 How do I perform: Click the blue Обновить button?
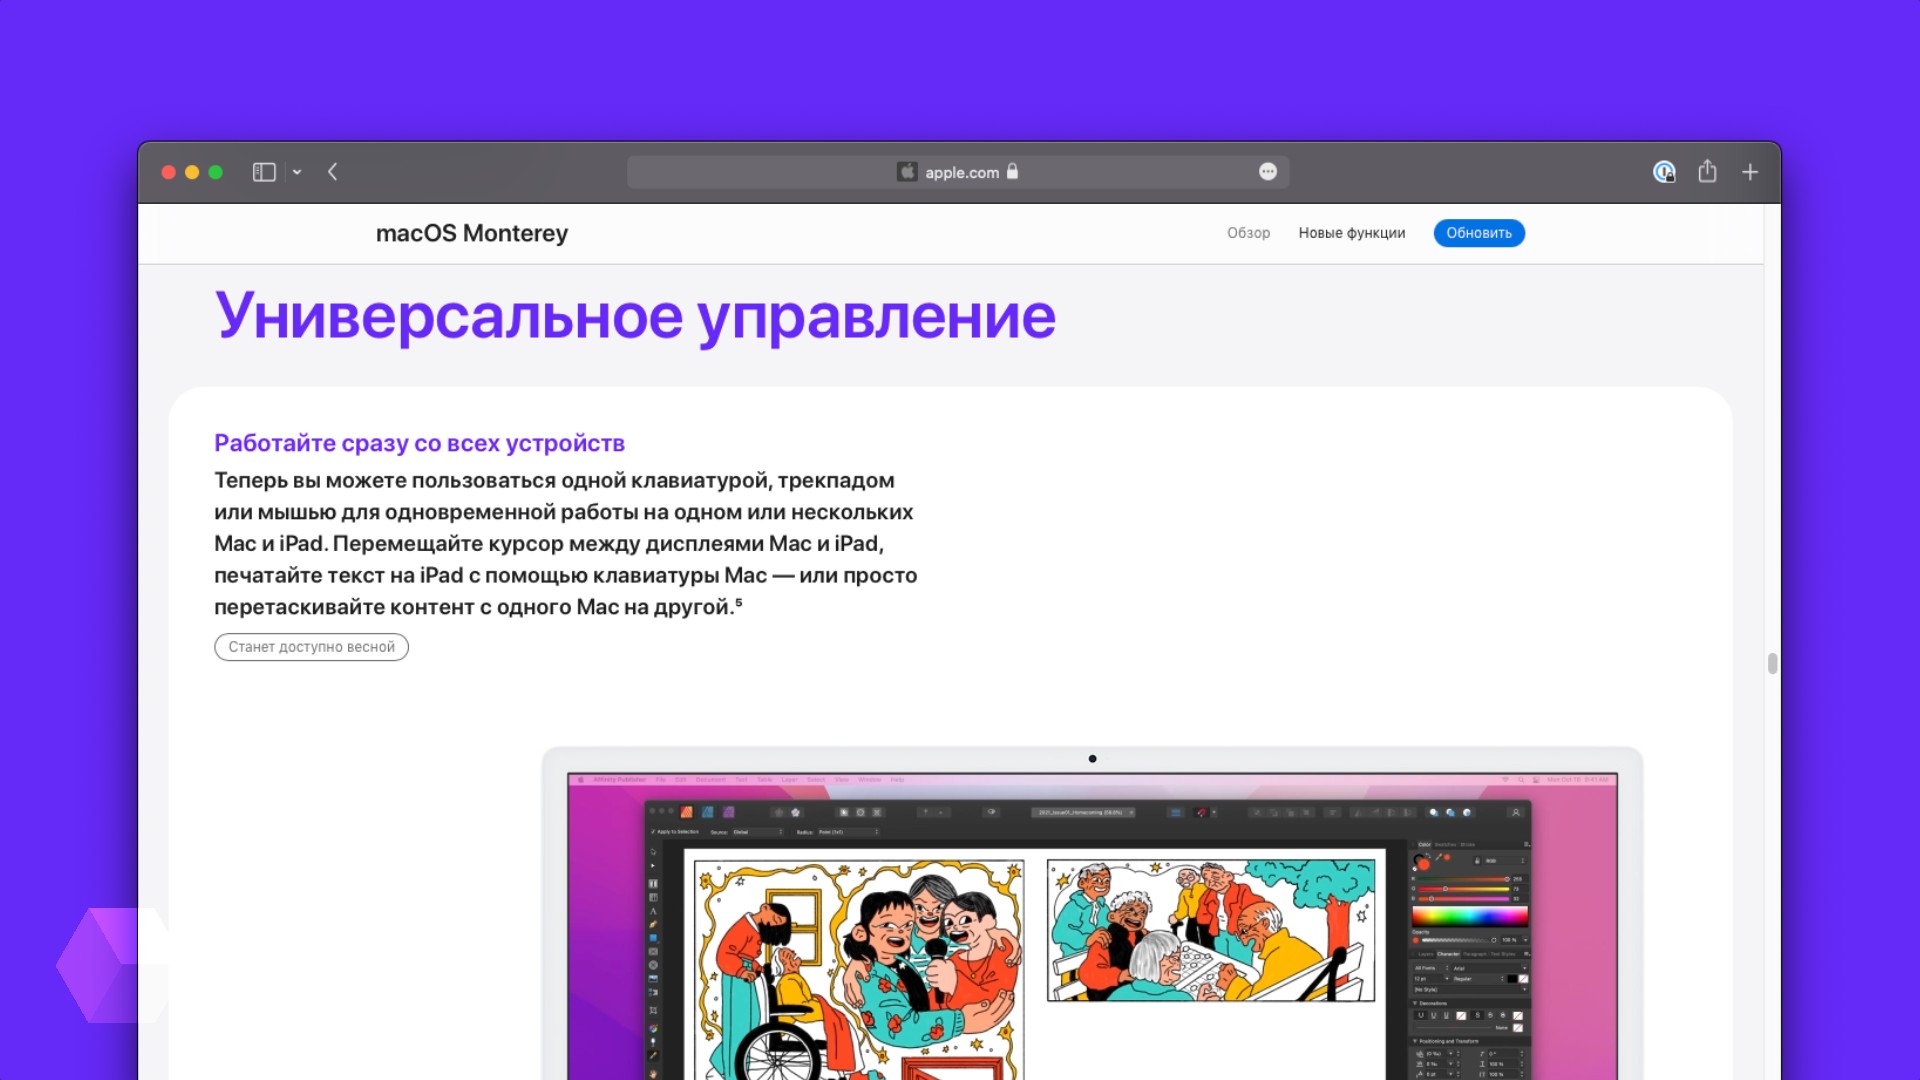coord(1479,233)
